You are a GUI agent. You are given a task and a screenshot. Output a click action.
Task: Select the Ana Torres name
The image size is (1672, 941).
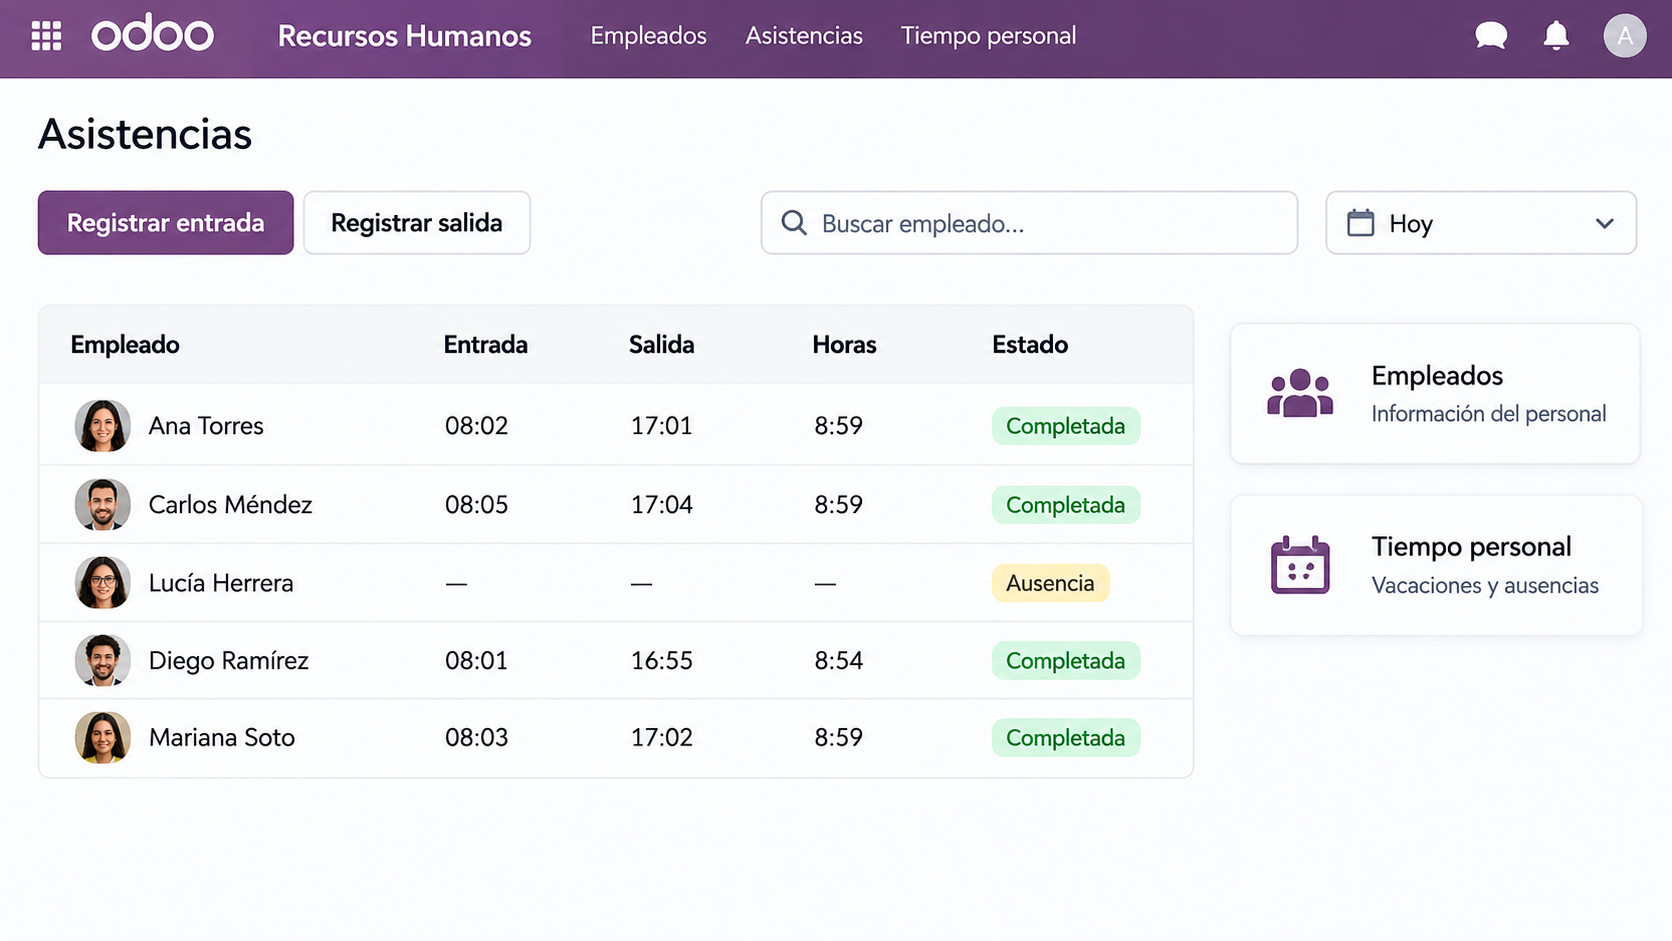tap(206, 426)
